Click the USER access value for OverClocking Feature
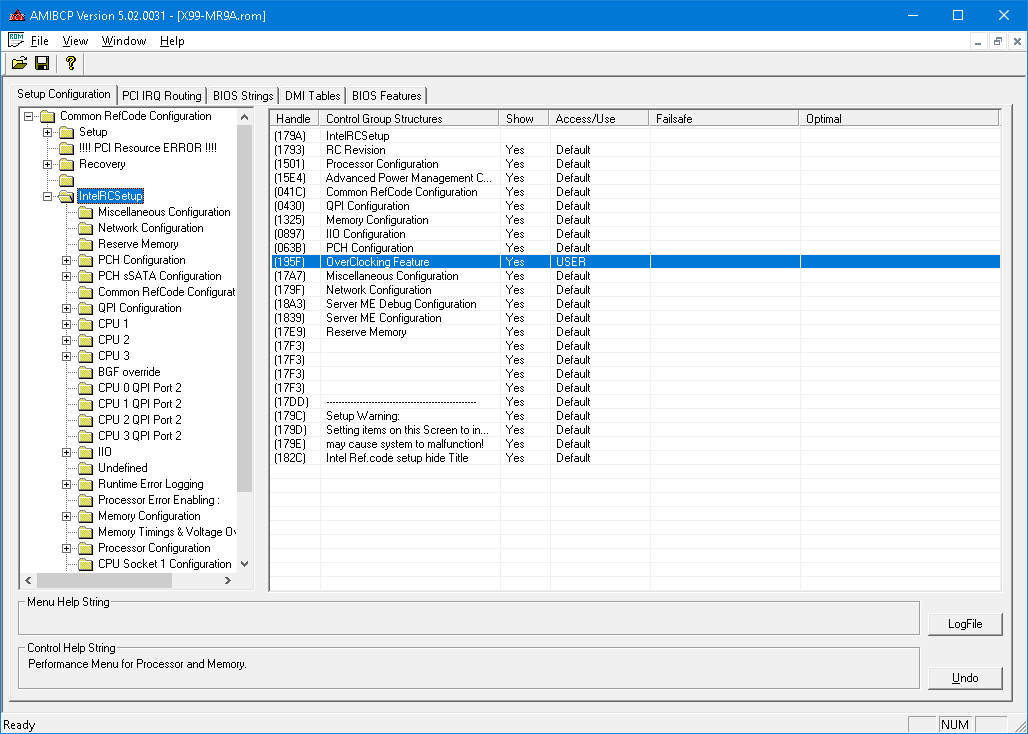1028x734 pixels. pos(571,262)
